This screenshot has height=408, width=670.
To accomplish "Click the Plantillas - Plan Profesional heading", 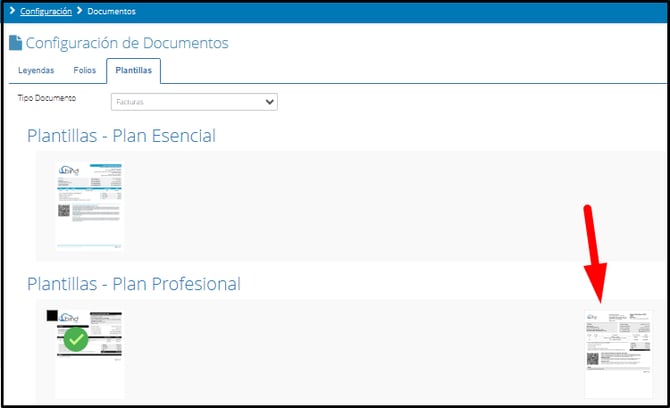I will [134, 284].
